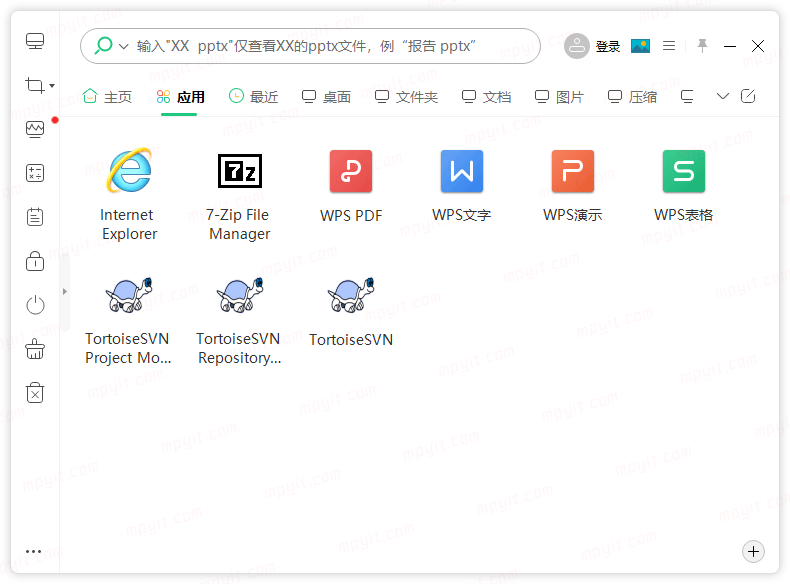Launch WPS文字 word processor
Screen dimensions: 790x584
tap(462, 171)
